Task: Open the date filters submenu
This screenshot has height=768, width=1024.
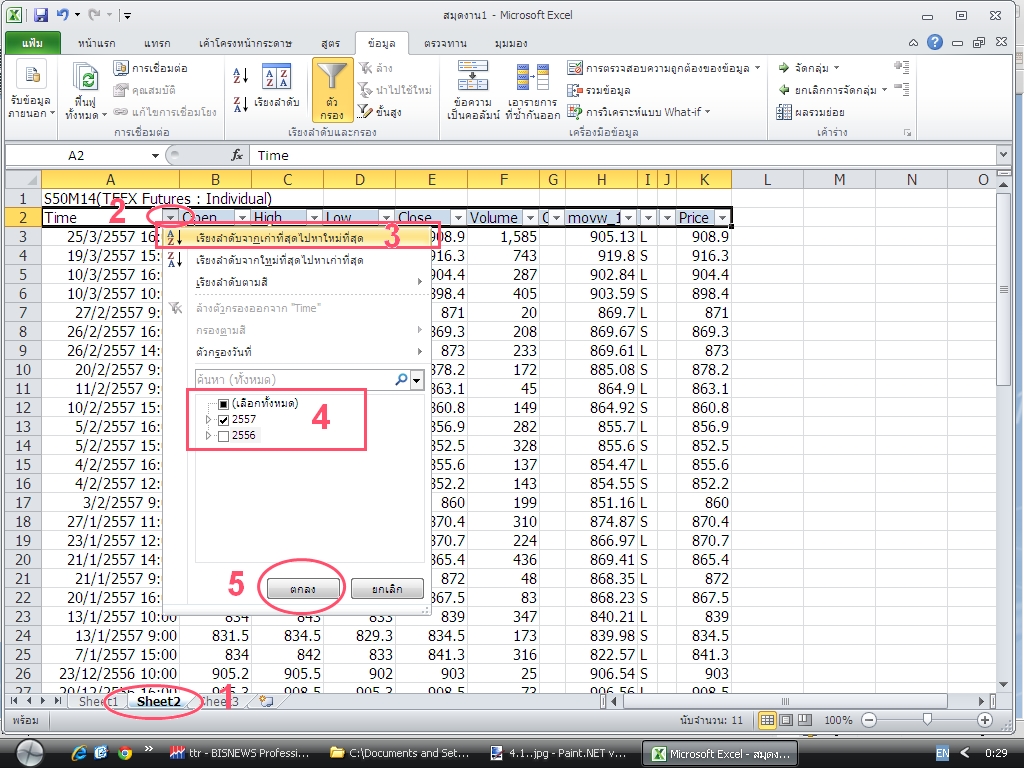Action: tap(296, 352)
